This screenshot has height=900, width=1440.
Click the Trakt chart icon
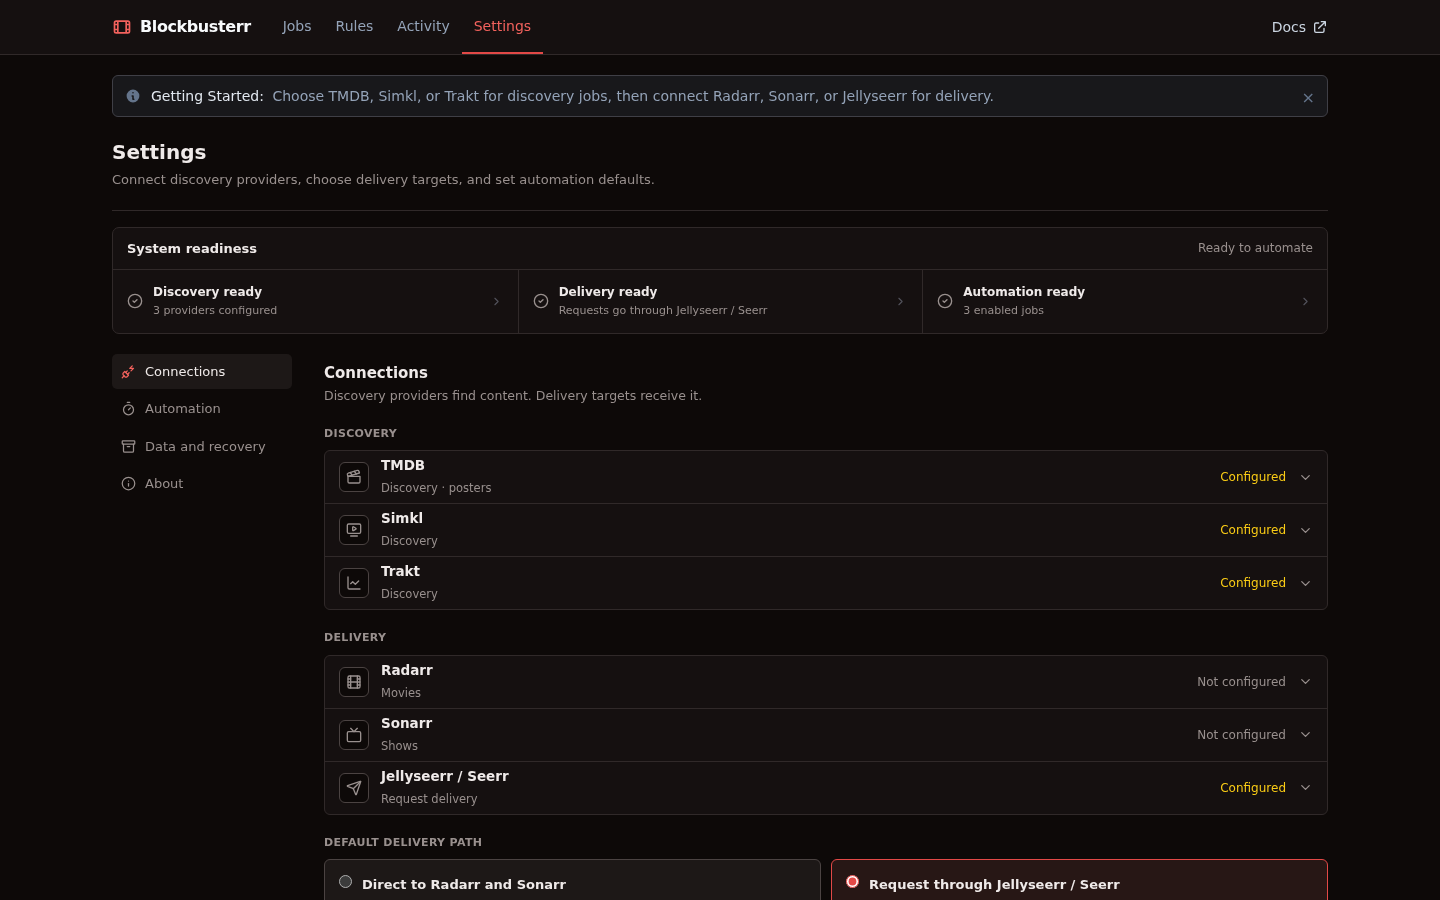pos(354,583)
